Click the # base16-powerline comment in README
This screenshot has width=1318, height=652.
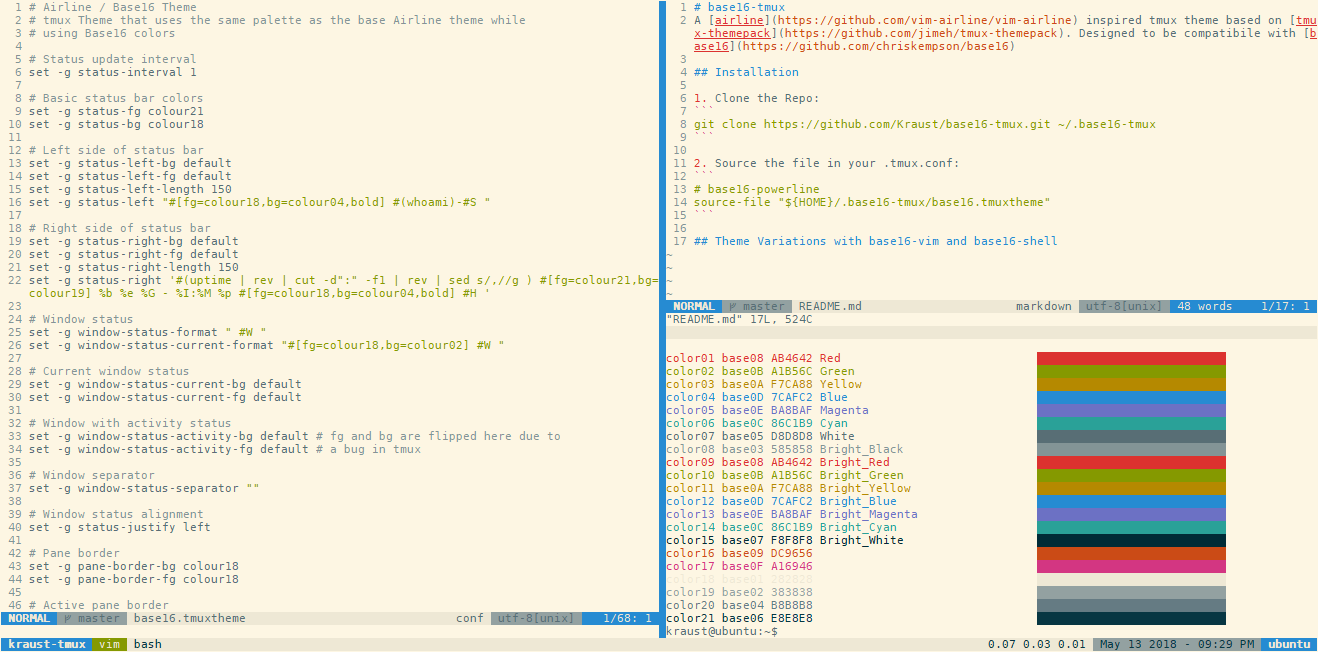[x=757, y=189]
